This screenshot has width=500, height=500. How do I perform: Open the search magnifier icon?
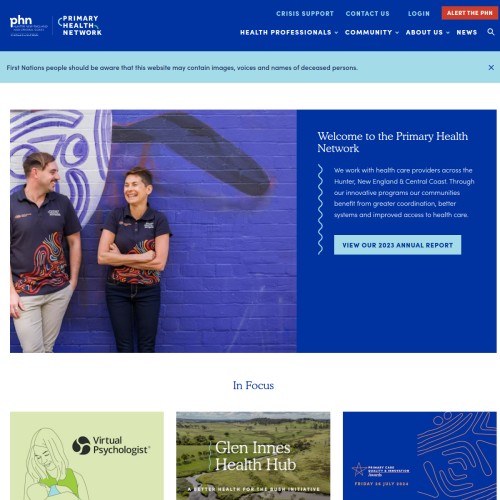[x=491, y=32]
